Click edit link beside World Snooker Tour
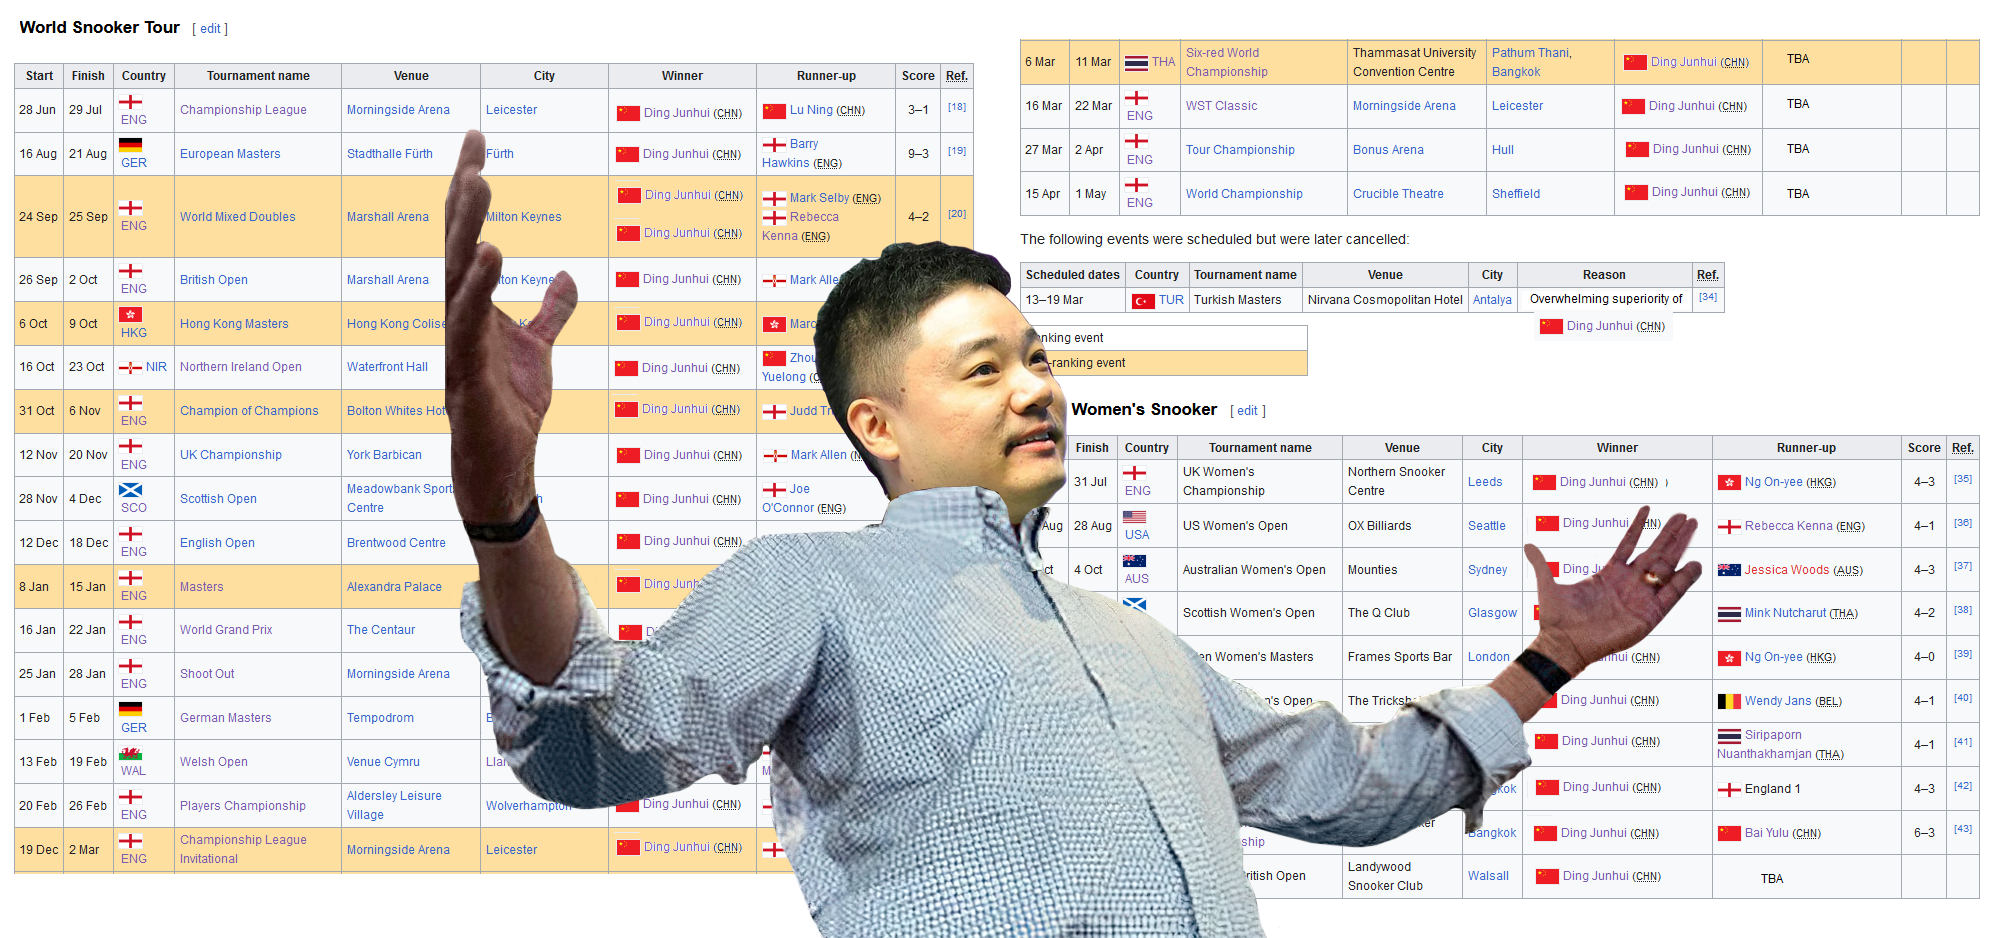The image size is (2014, 938). pos(210,29)
